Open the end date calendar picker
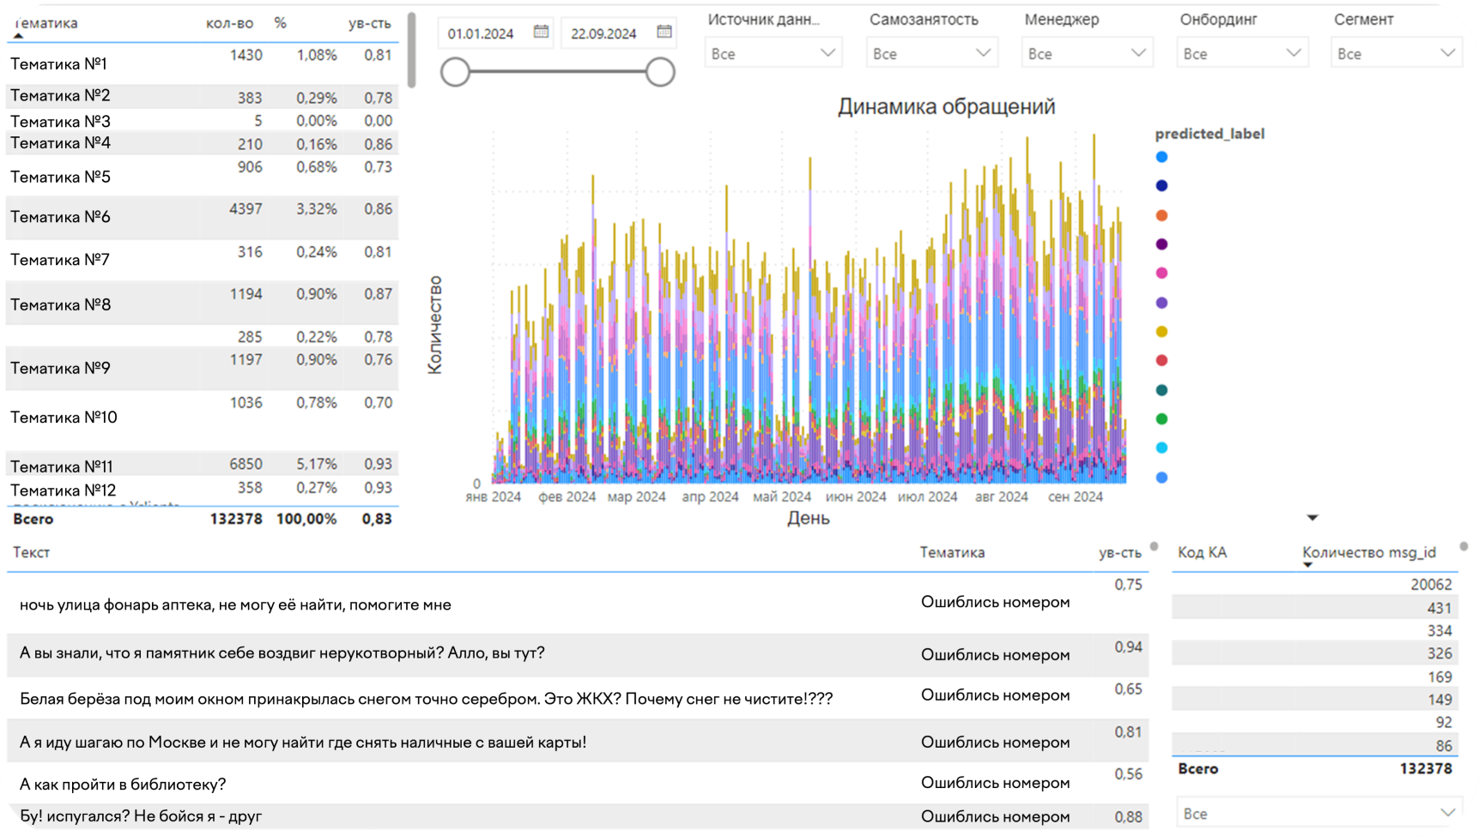The height and width of the screenshot is (836, 1479). click(x=664, y=32)
